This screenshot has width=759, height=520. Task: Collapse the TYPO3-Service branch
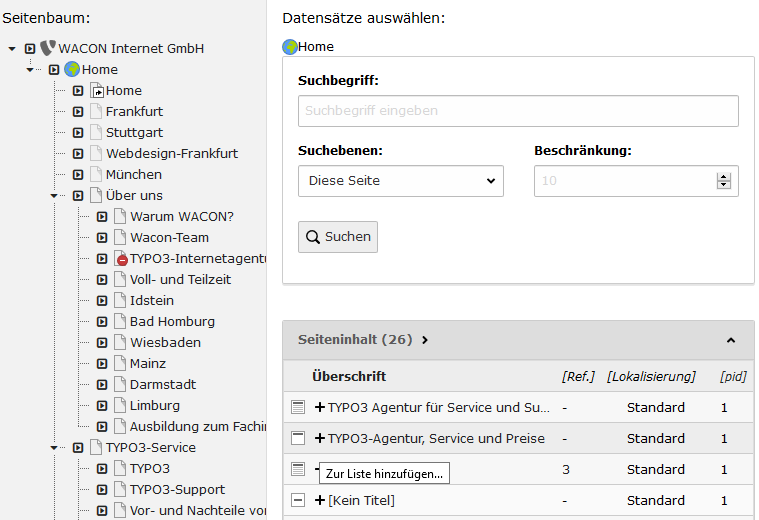pos(54,448)
